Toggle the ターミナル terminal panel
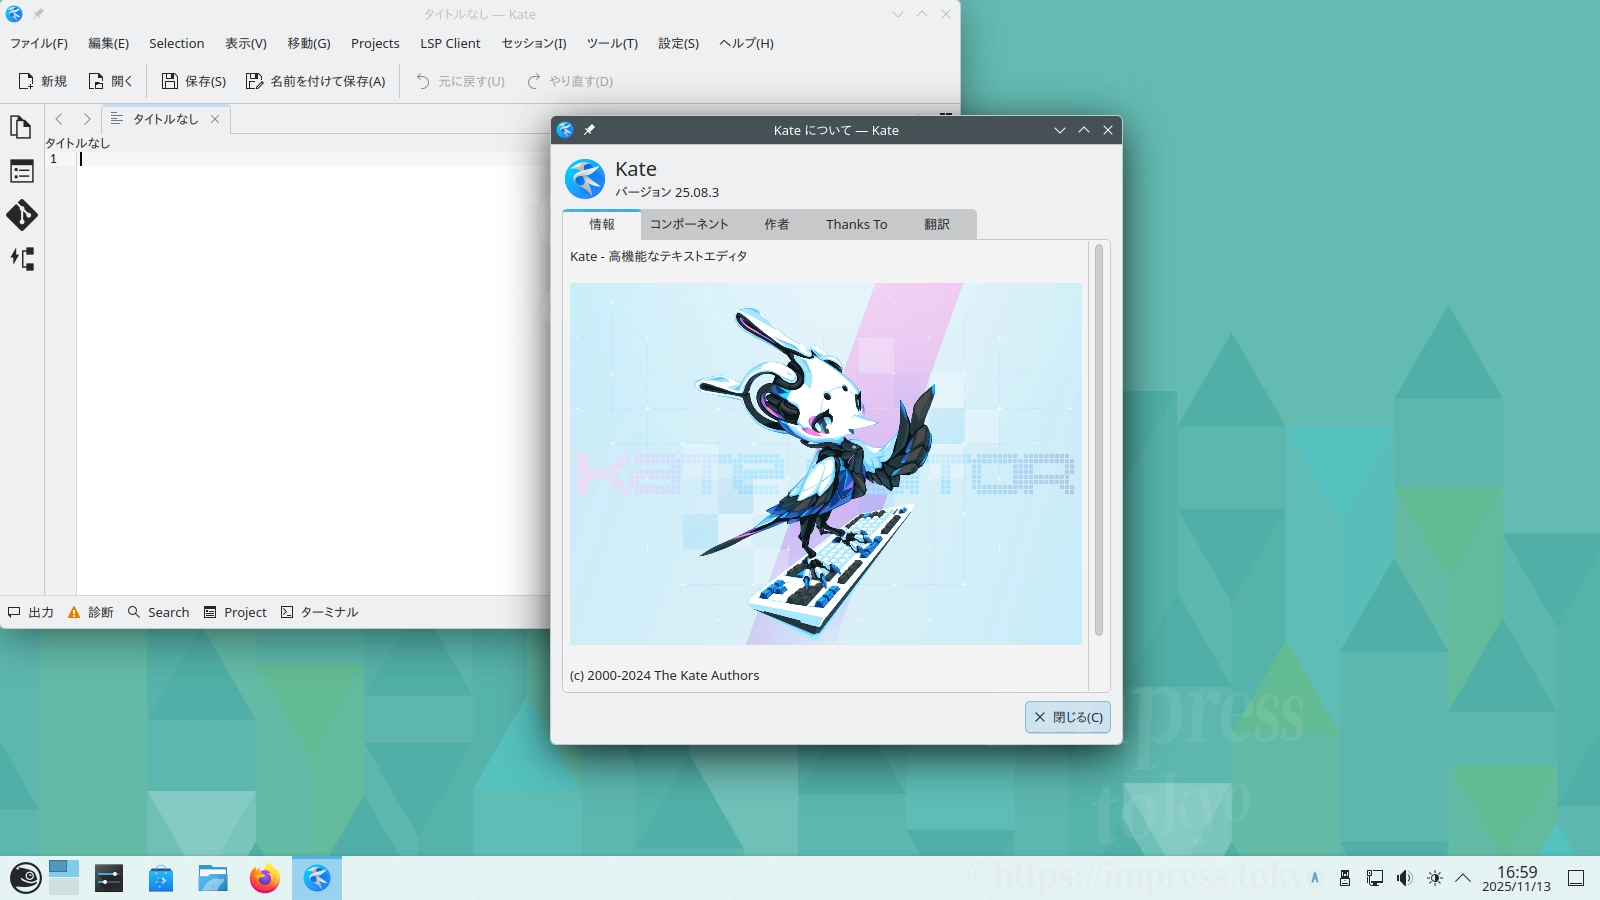This screenshot has height=900, width=1600. 319,612
